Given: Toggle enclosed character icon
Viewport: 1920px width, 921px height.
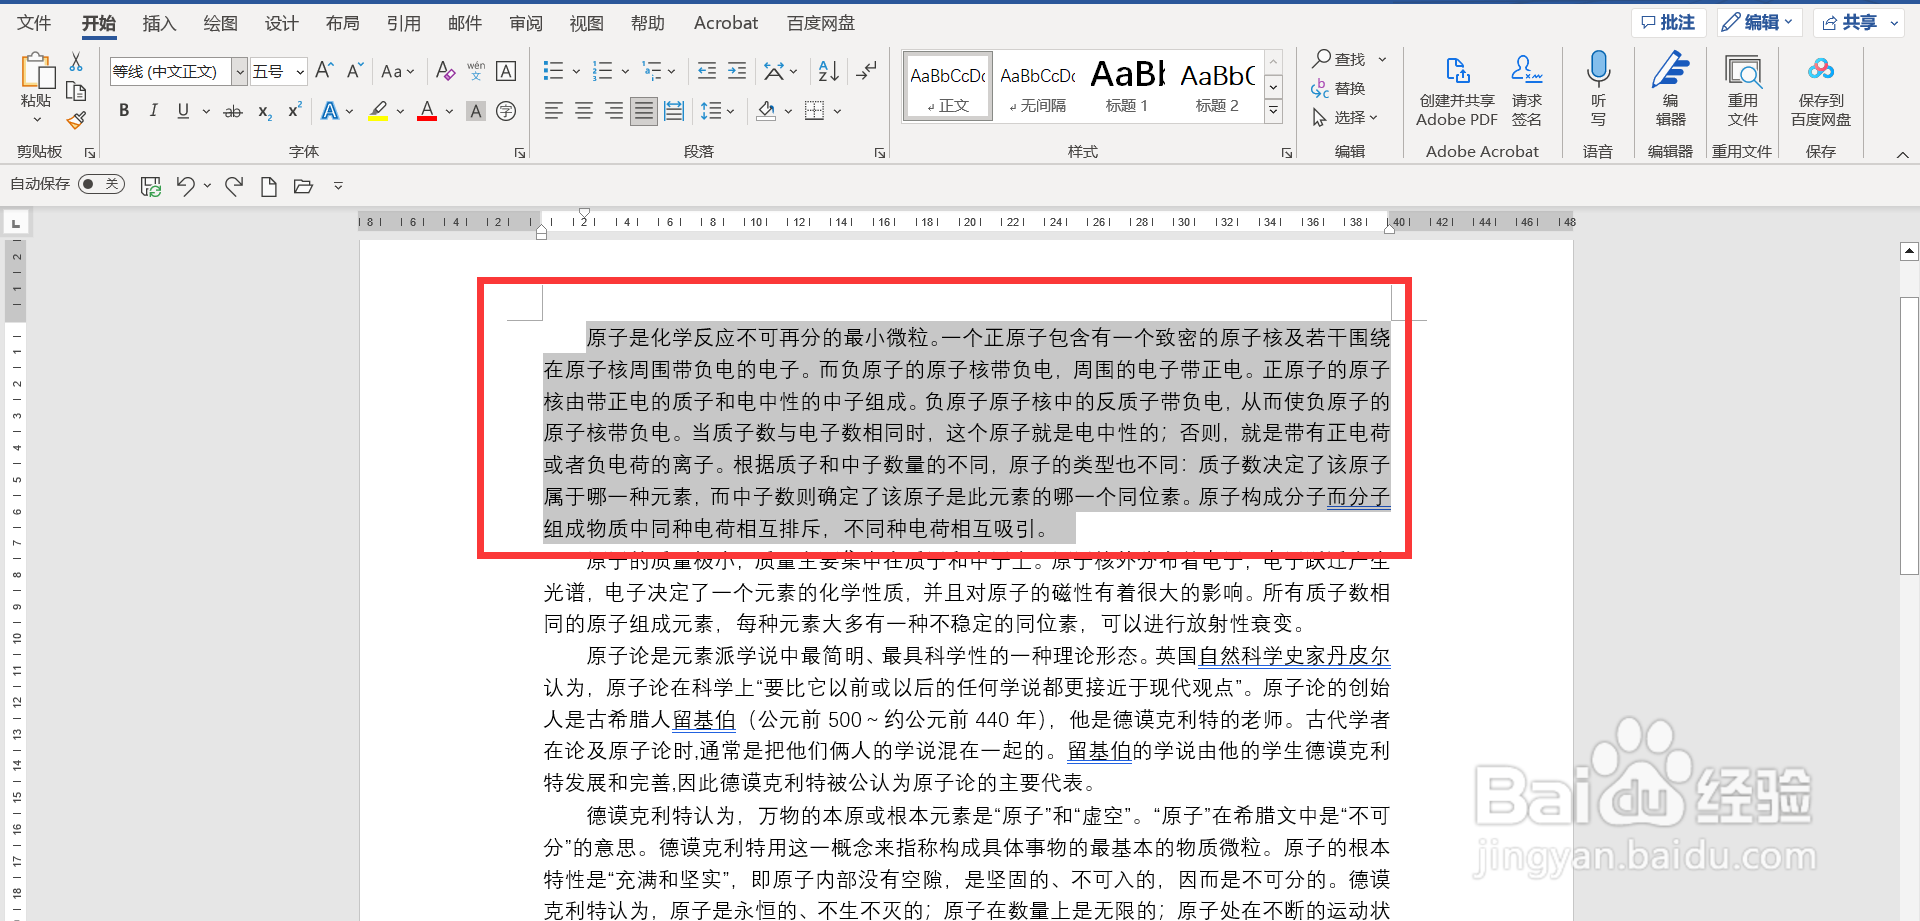Looking at the screenshot, I should [x=506, y=111].
